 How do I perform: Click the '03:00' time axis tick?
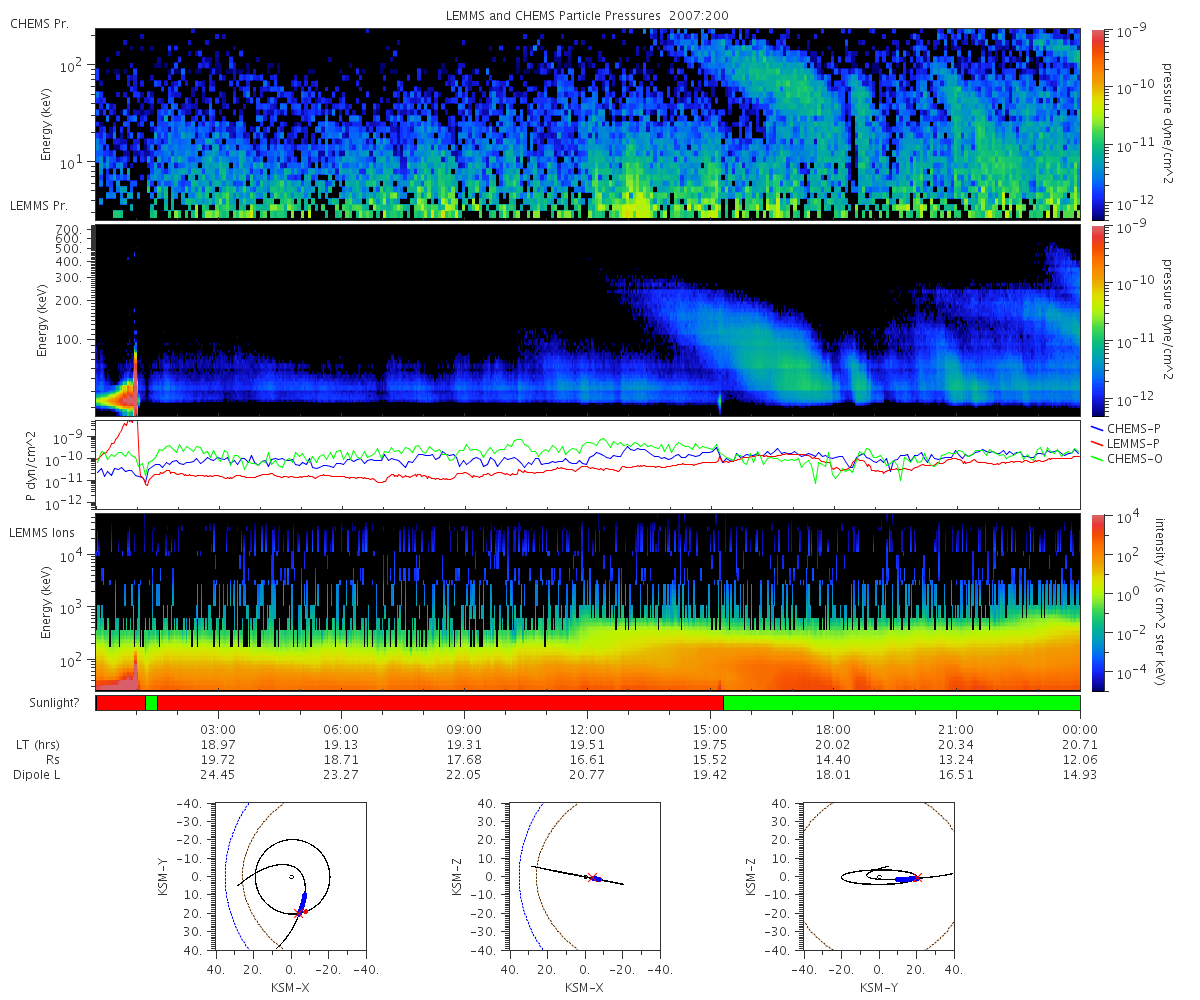click(x=219, y=729)
